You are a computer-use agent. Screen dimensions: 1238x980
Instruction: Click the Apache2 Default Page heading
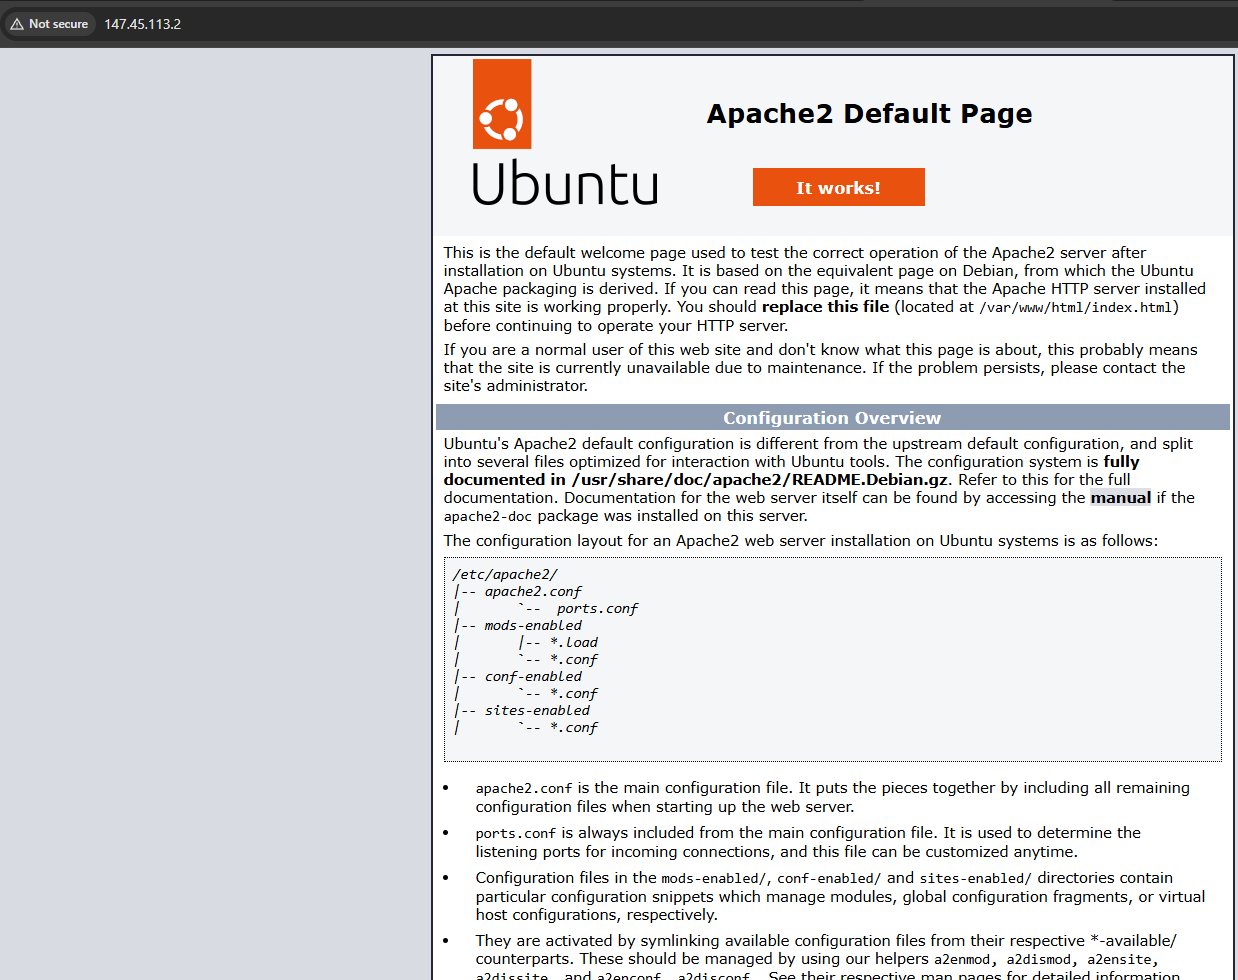coord(869,114)
